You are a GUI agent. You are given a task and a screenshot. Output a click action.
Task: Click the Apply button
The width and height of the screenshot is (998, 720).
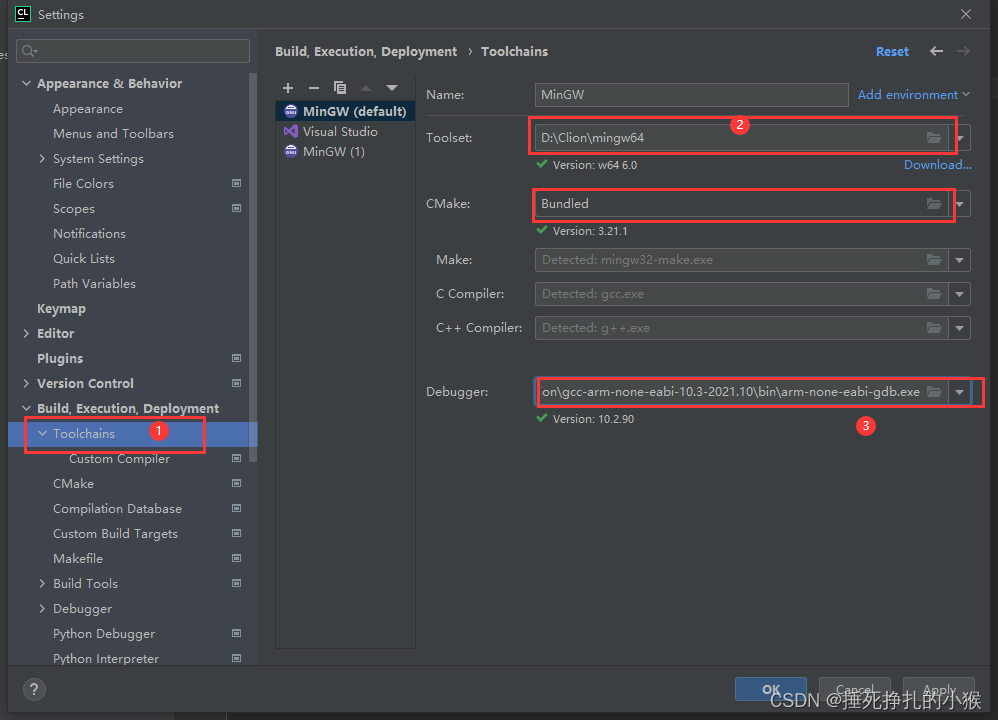click(939, 689)
